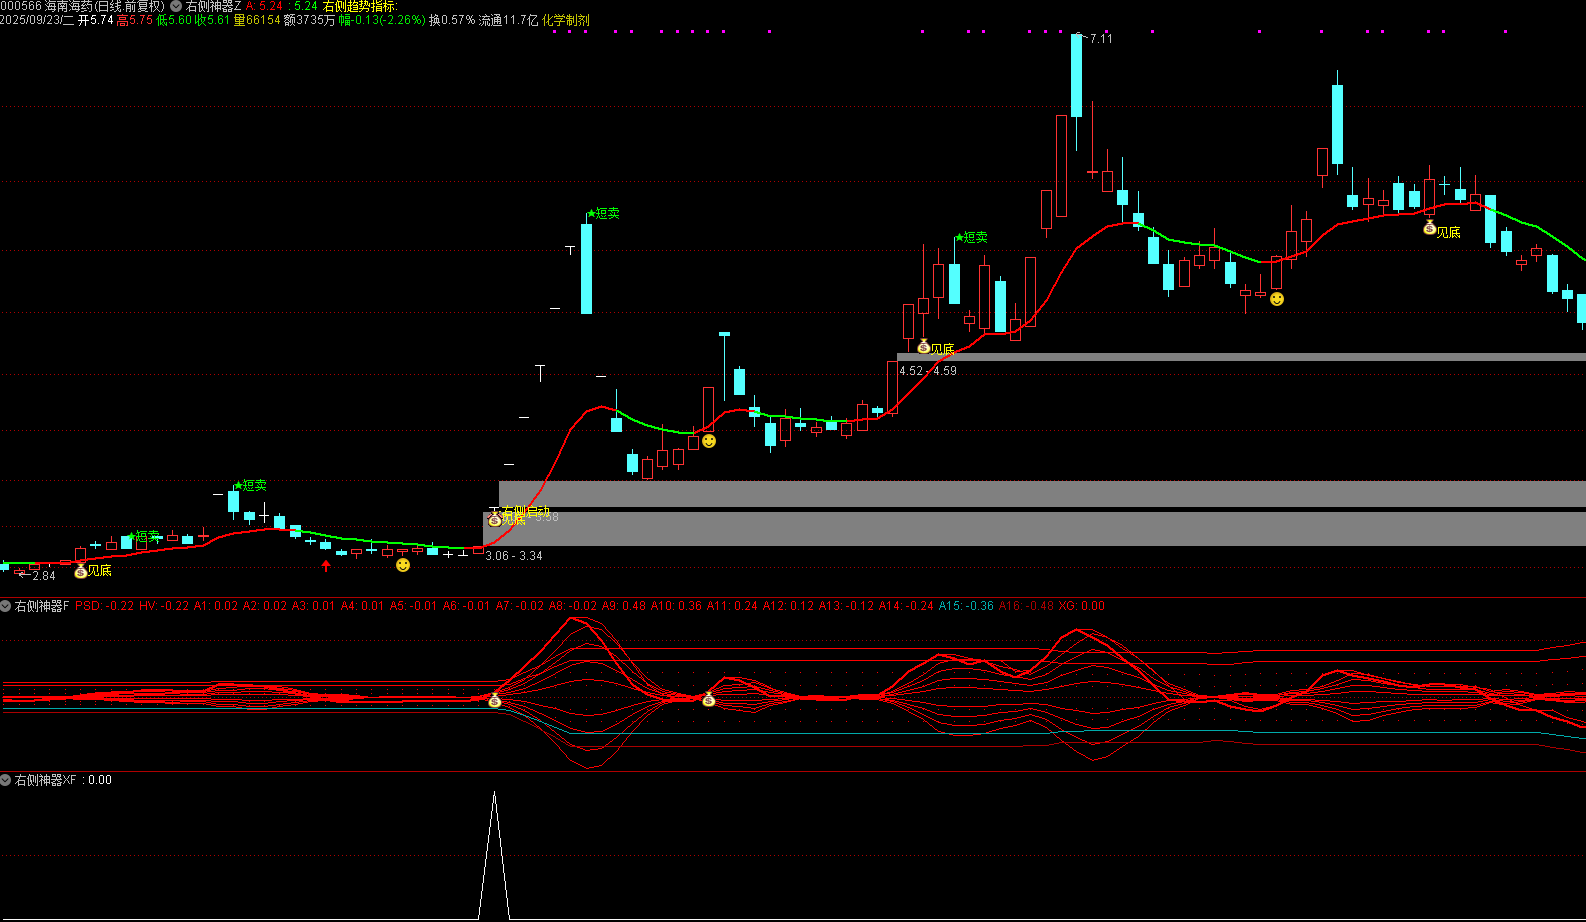Click the leftmost green 短卖 star marker
Viewport: 1586px width, 922px height.
[144, 537]
